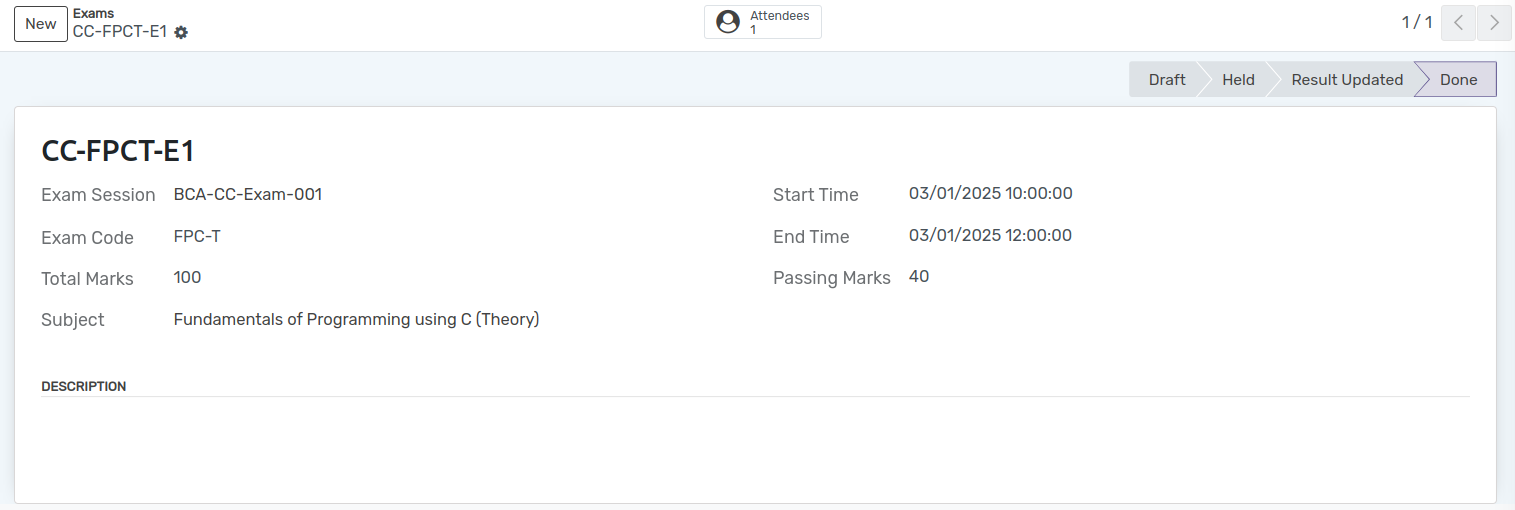Edit the Total Marks value 100
This screenshot has width=1515, height=510.
click(x=188, y=277)
